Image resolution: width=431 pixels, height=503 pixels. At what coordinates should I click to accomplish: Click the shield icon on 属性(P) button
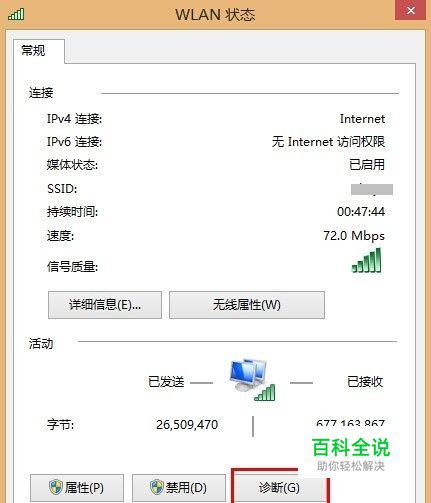[56, 487]
